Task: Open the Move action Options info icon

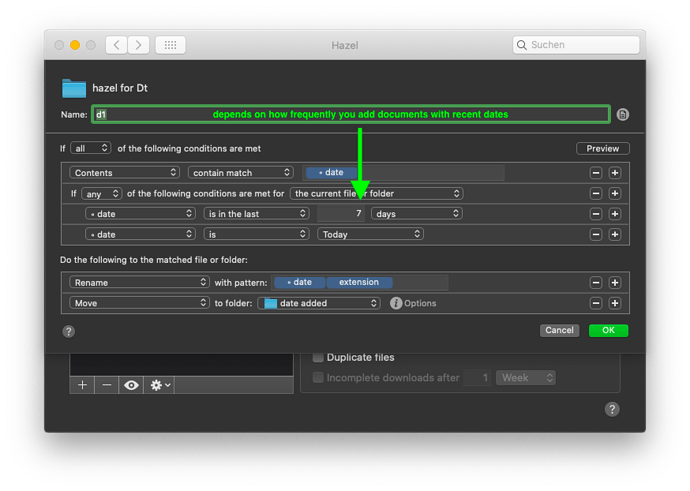Action: point(396,303)
